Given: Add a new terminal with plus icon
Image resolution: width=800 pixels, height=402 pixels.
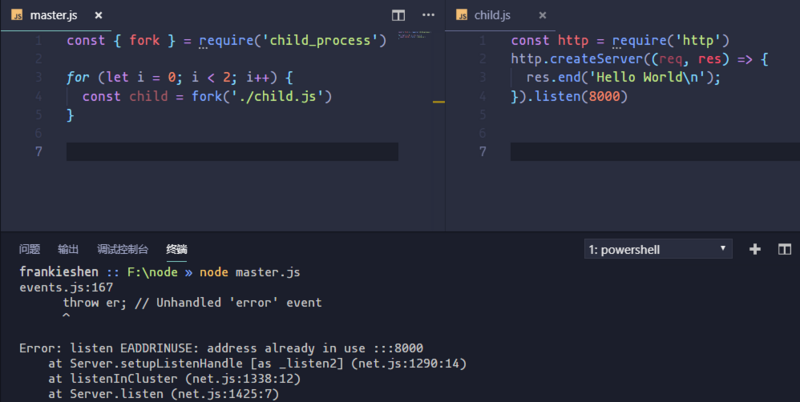Looking at the screenshot, I should click(755, 249).
